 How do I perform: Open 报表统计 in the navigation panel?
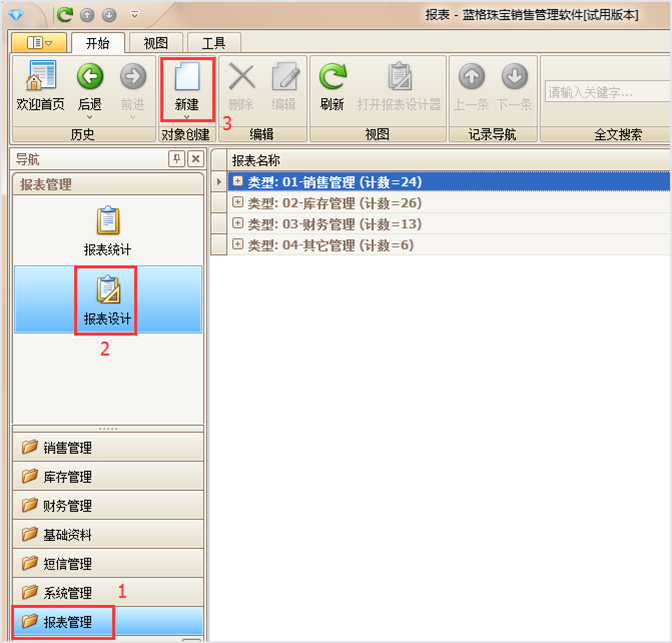tap(107, 230)
